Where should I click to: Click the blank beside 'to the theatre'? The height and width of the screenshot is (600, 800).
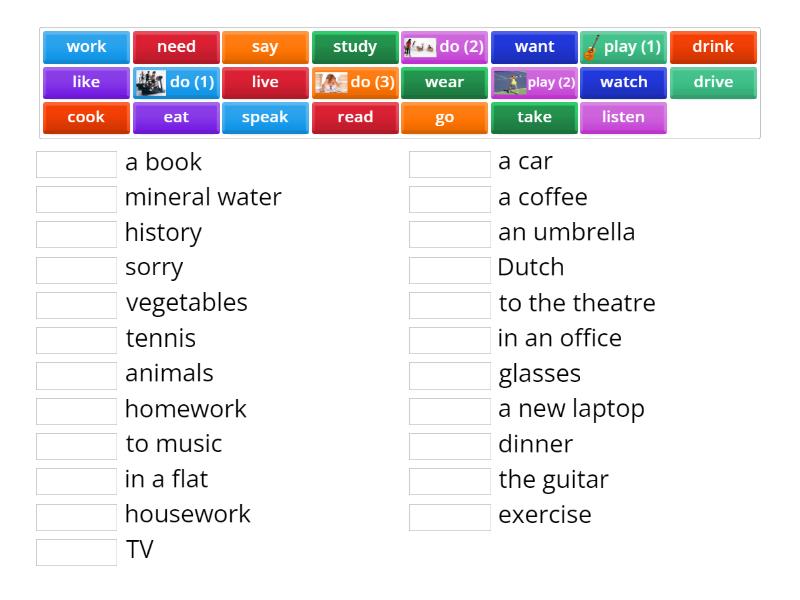(449, 303)
